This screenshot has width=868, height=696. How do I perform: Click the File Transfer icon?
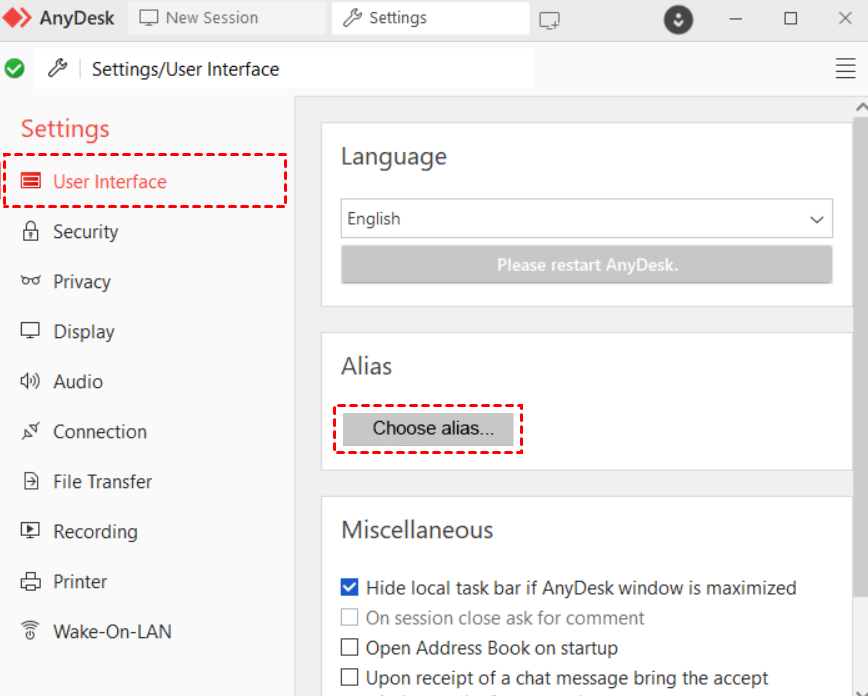pos(31,481)
